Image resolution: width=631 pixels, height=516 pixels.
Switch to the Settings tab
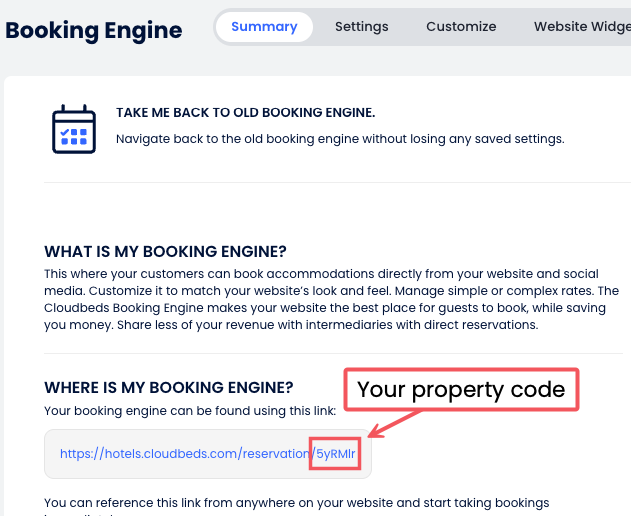361,27
